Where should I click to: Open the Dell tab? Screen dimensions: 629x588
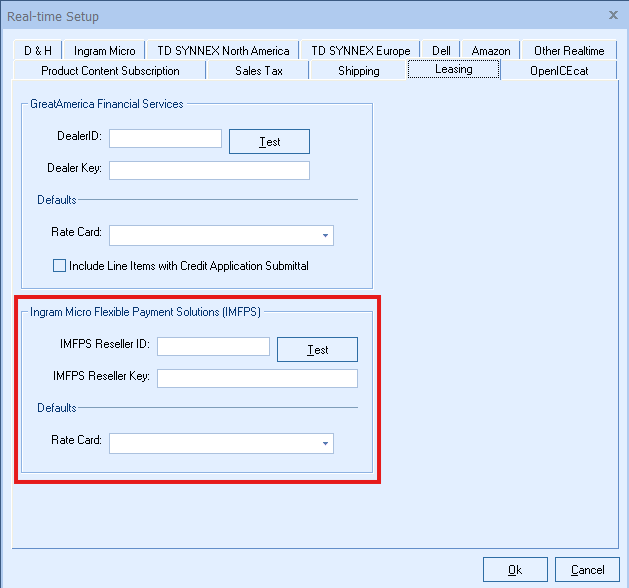[441, 51]
